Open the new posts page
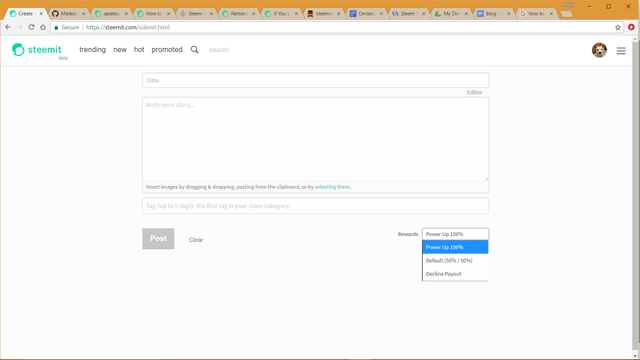The image size is (640, 360). tap(120, 50)
